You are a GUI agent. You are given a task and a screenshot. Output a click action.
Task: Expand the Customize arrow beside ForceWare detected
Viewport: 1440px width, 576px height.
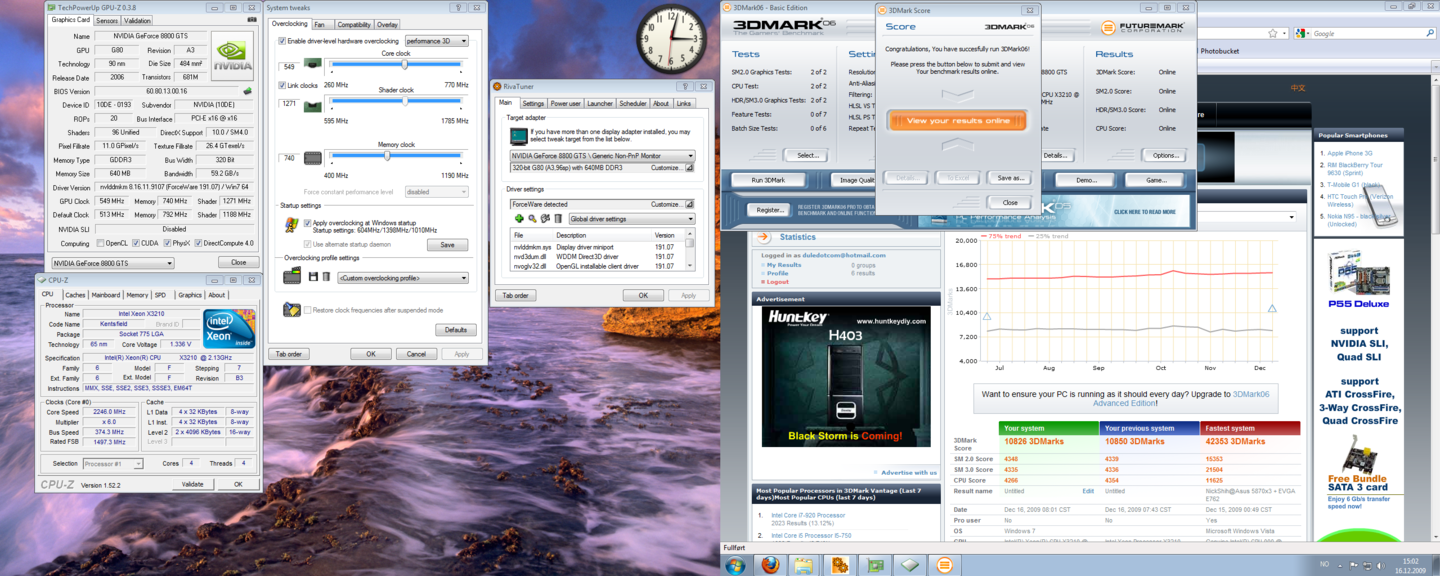pos(689,204)
